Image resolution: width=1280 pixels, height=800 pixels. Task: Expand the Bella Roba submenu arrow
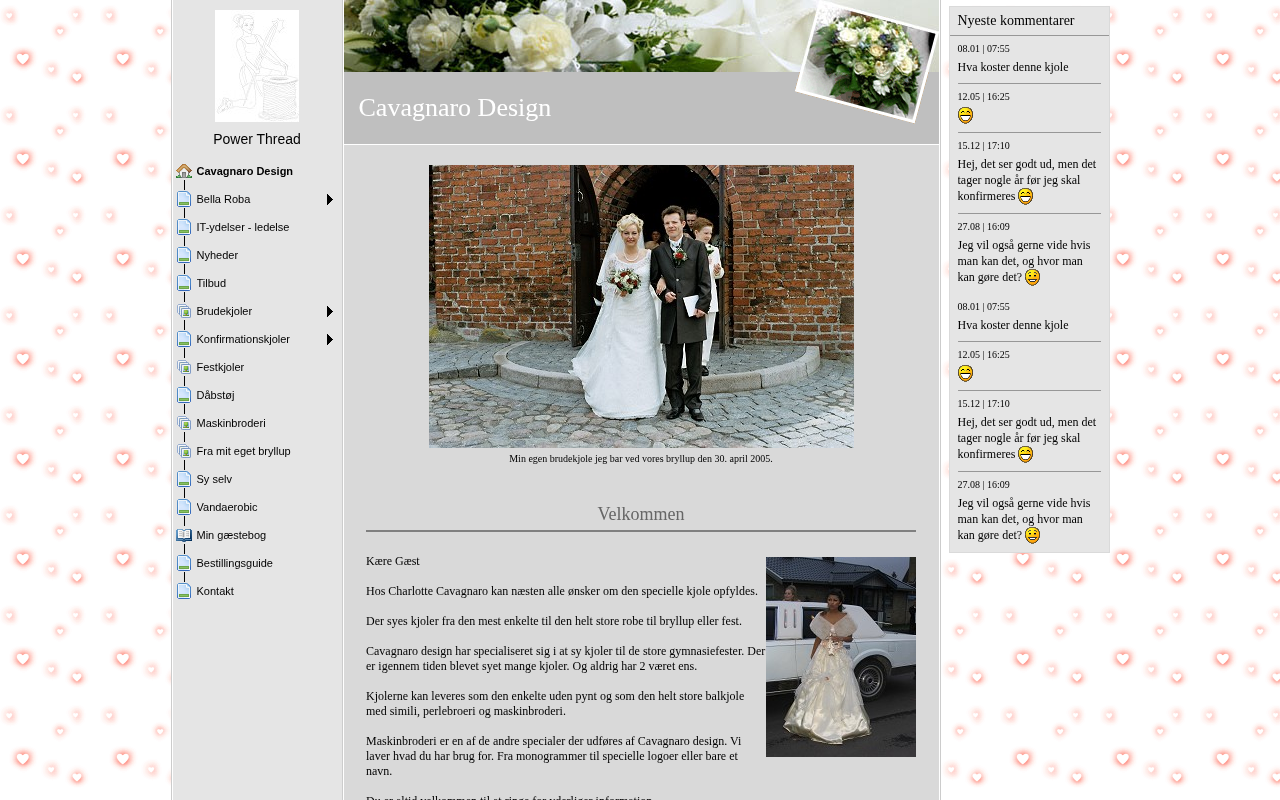point(330,200)
